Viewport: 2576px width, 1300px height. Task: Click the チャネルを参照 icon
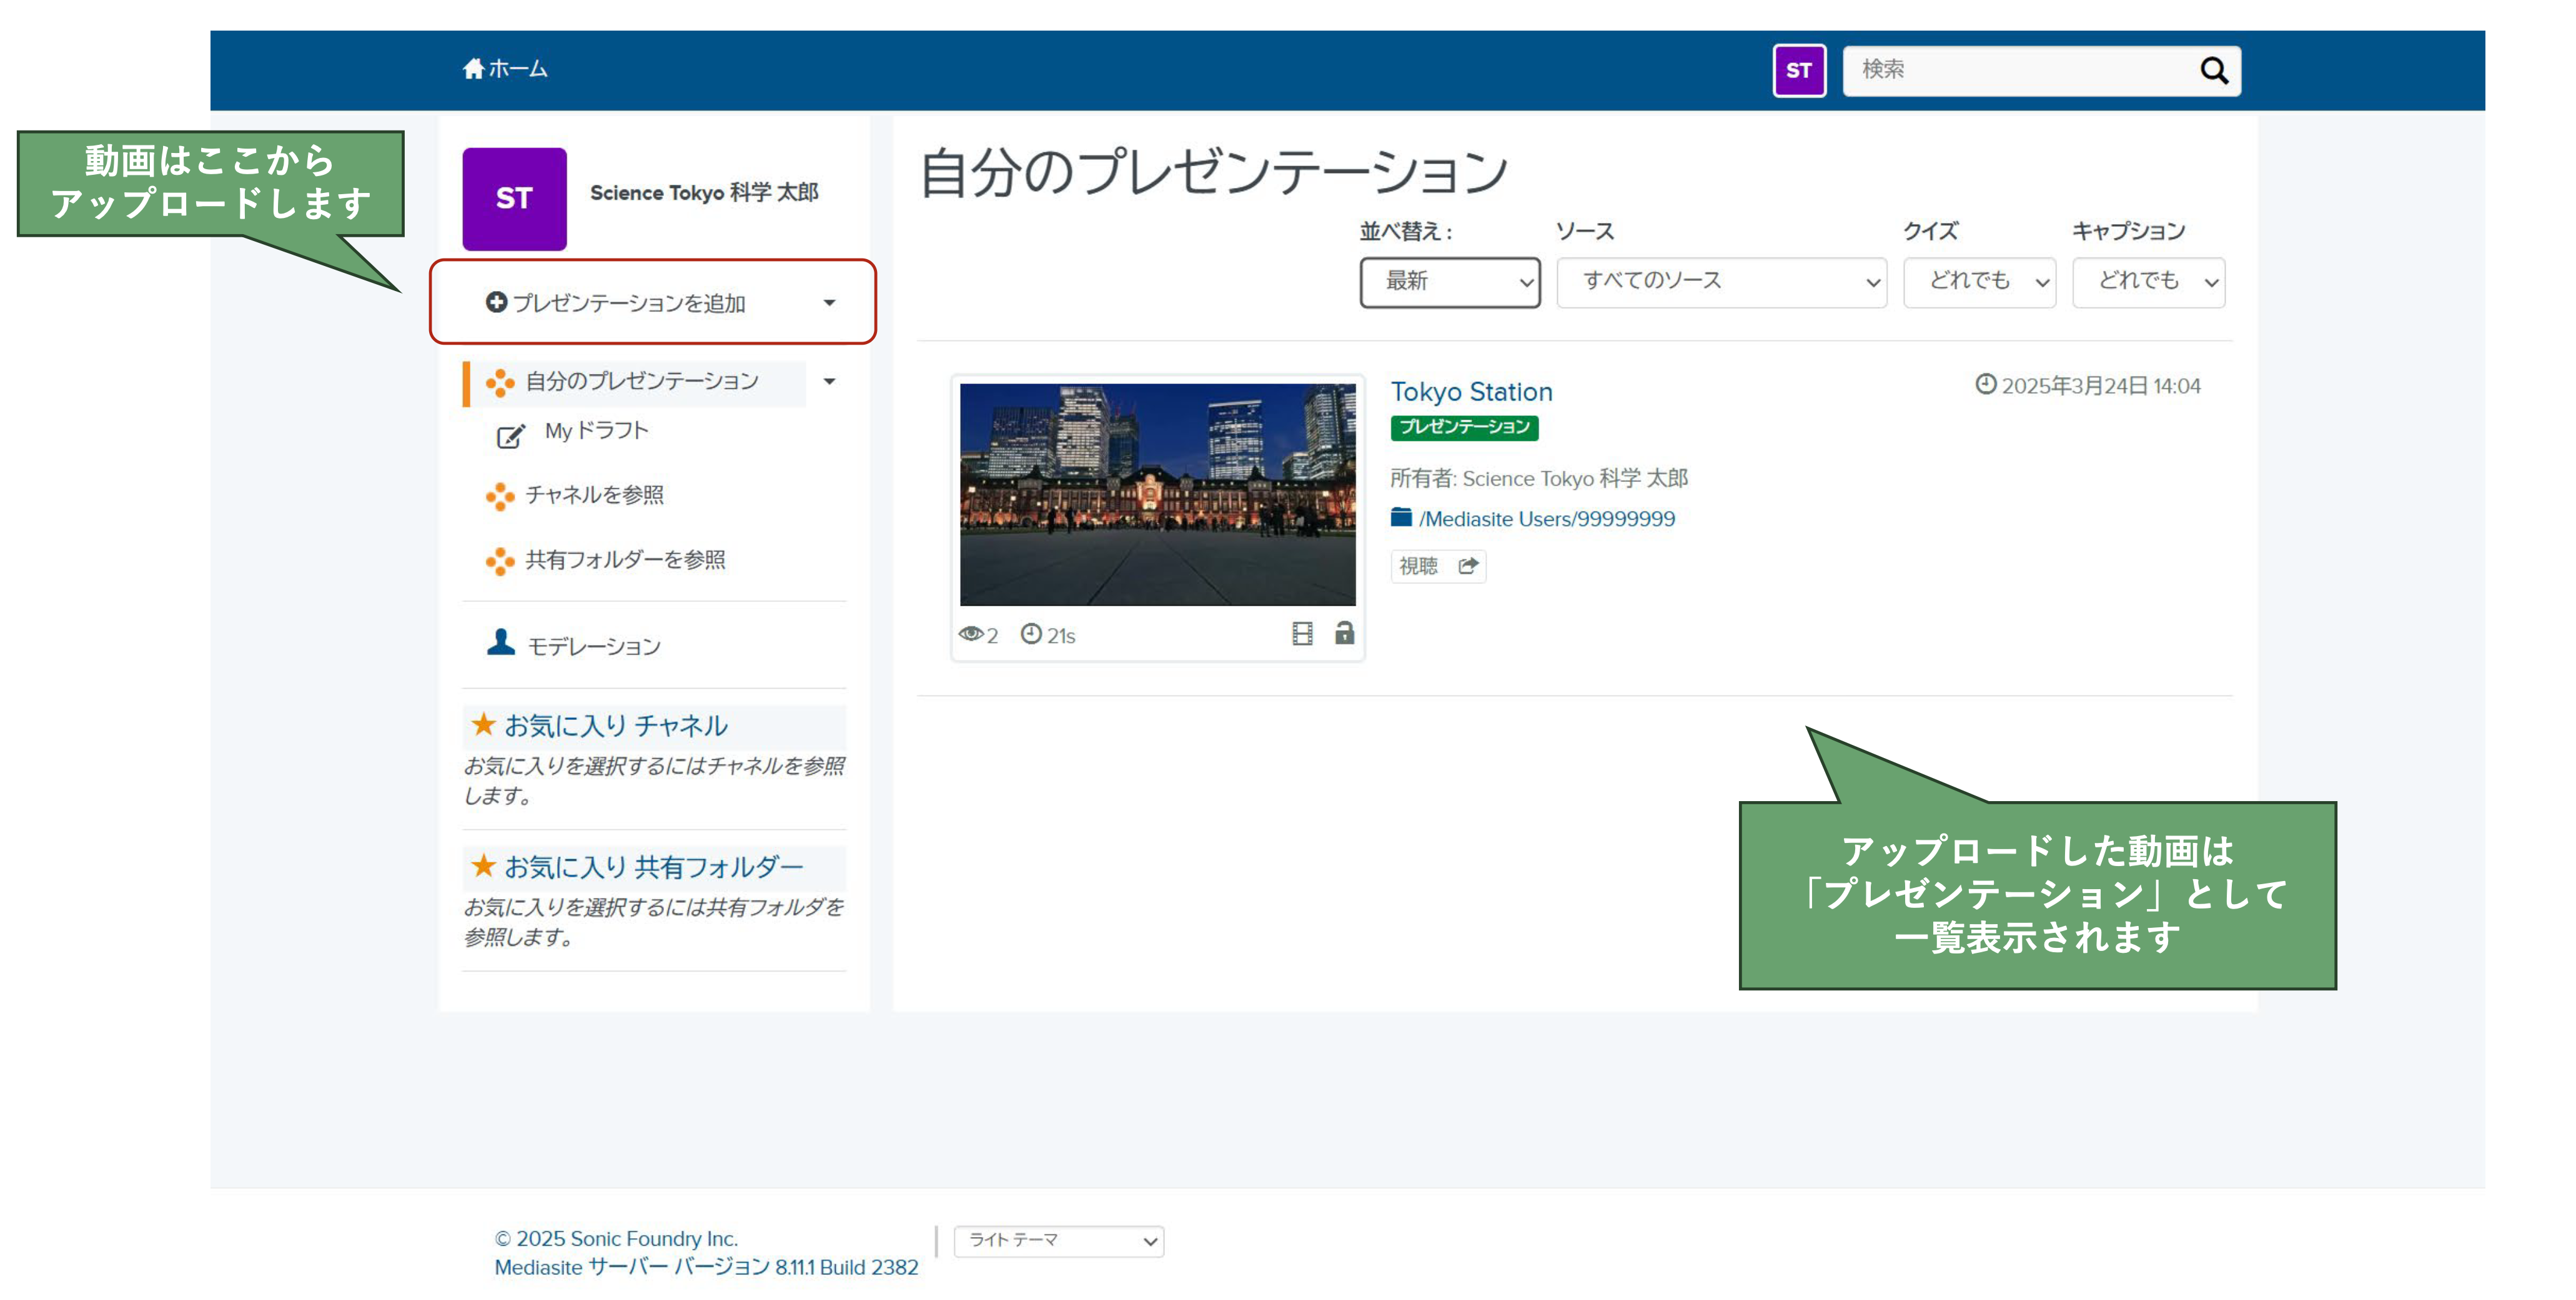click(x=500, y=496)
